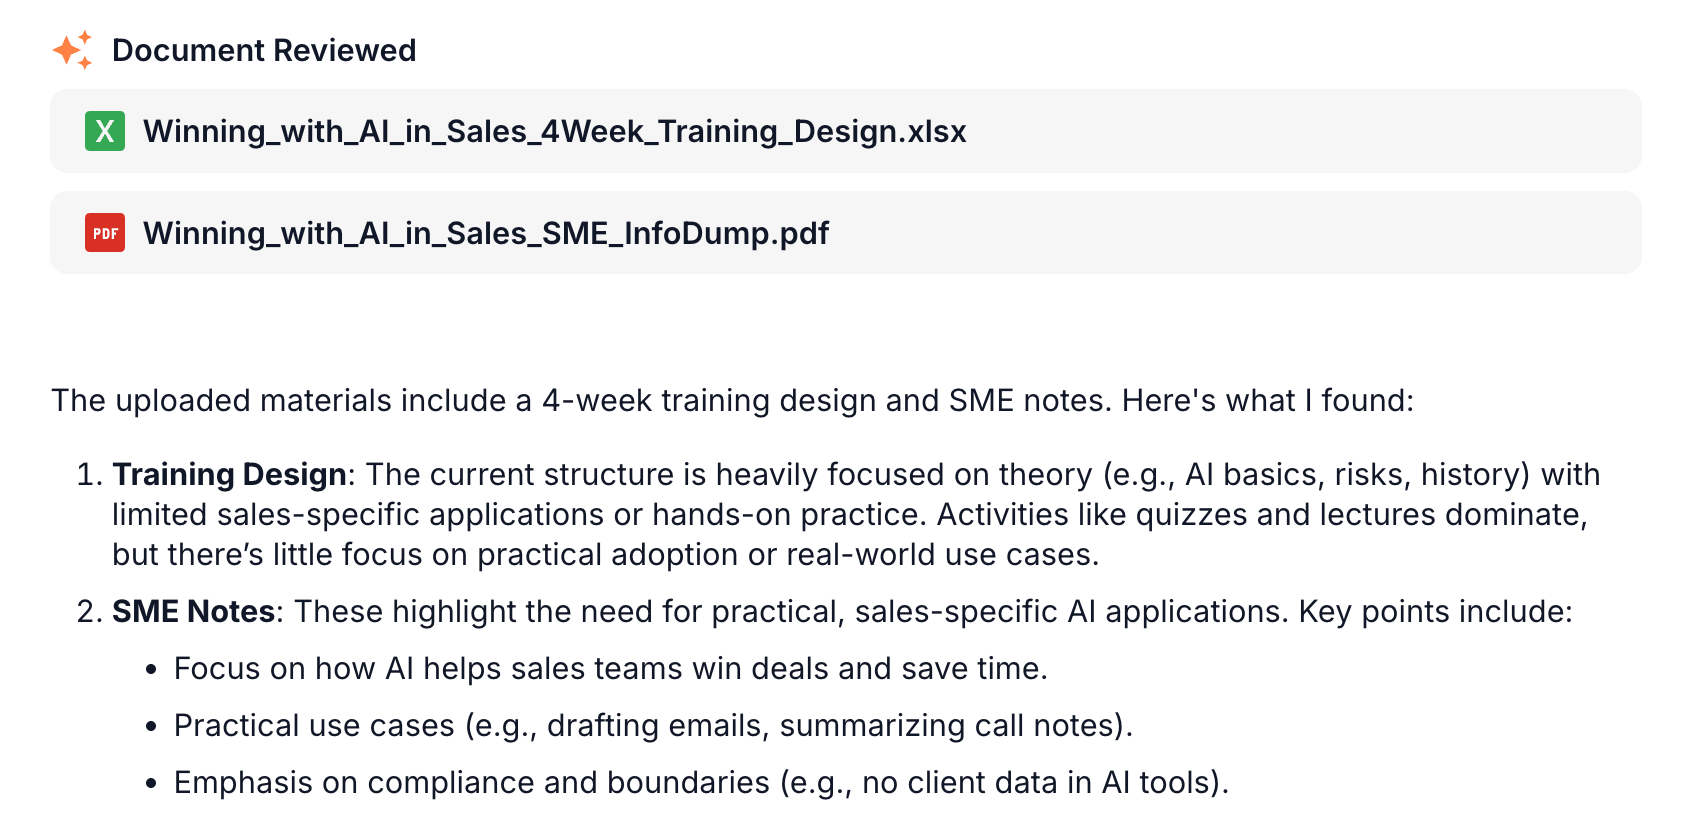1702x822 pixels.
Task: Click empty area of the PDF attachment chip
Action: click(x=1230, y=233)
